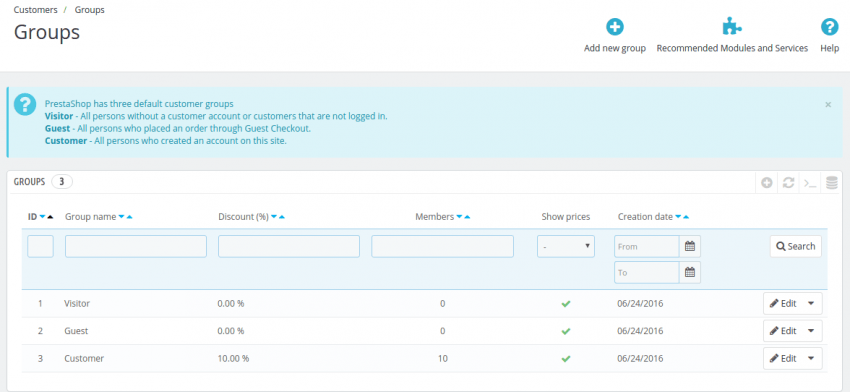850x392 pixels.
Task: Expand Customer row Edit dropdown arrow
Action: coord(811,358)
